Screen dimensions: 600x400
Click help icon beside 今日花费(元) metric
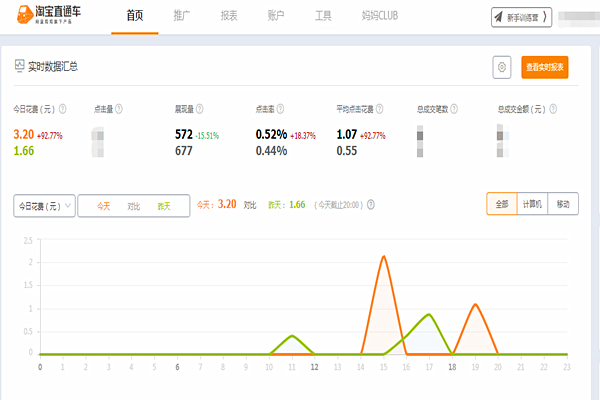click(62, 109)
